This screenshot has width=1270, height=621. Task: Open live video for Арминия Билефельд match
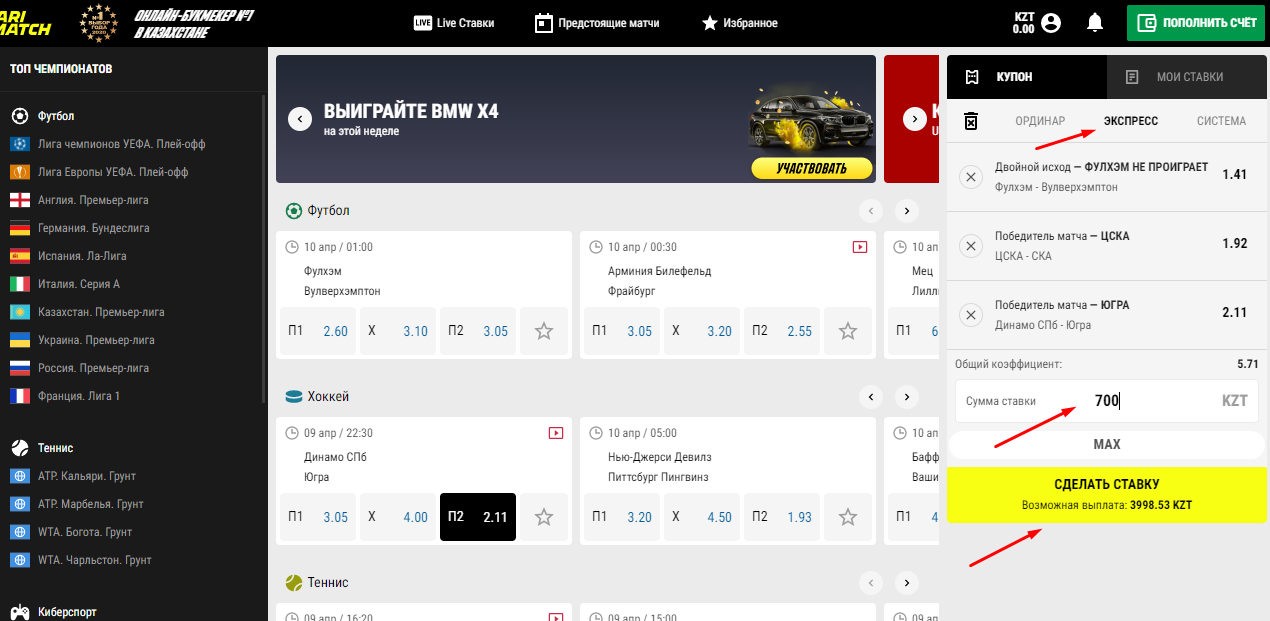coord(860,247)
